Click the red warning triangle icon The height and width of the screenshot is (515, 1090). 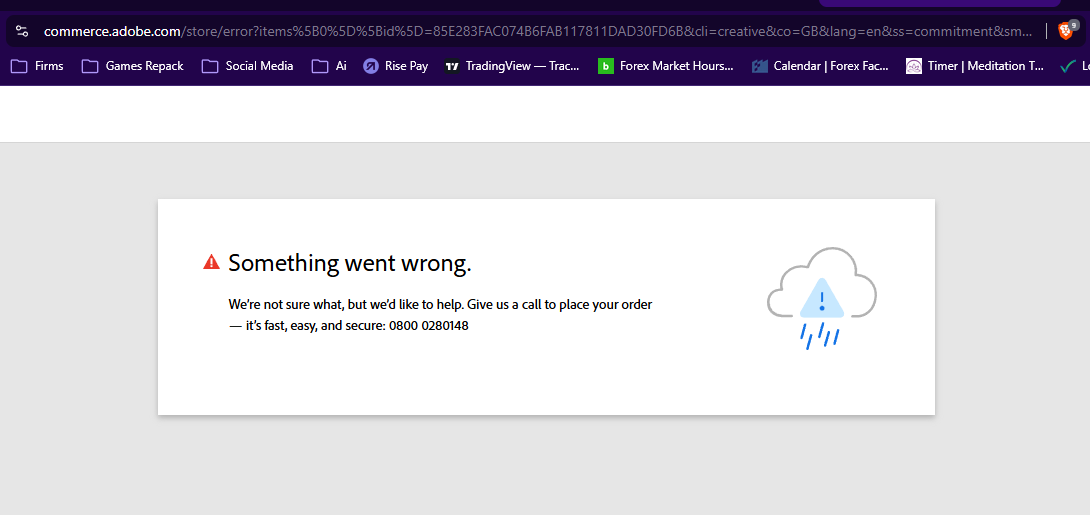click(x=211, y=262)
